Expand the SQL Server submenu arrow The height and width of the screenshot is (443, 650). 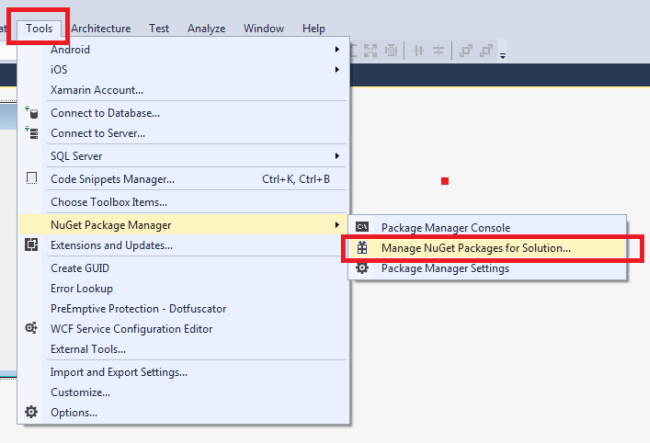coord(337,156)
